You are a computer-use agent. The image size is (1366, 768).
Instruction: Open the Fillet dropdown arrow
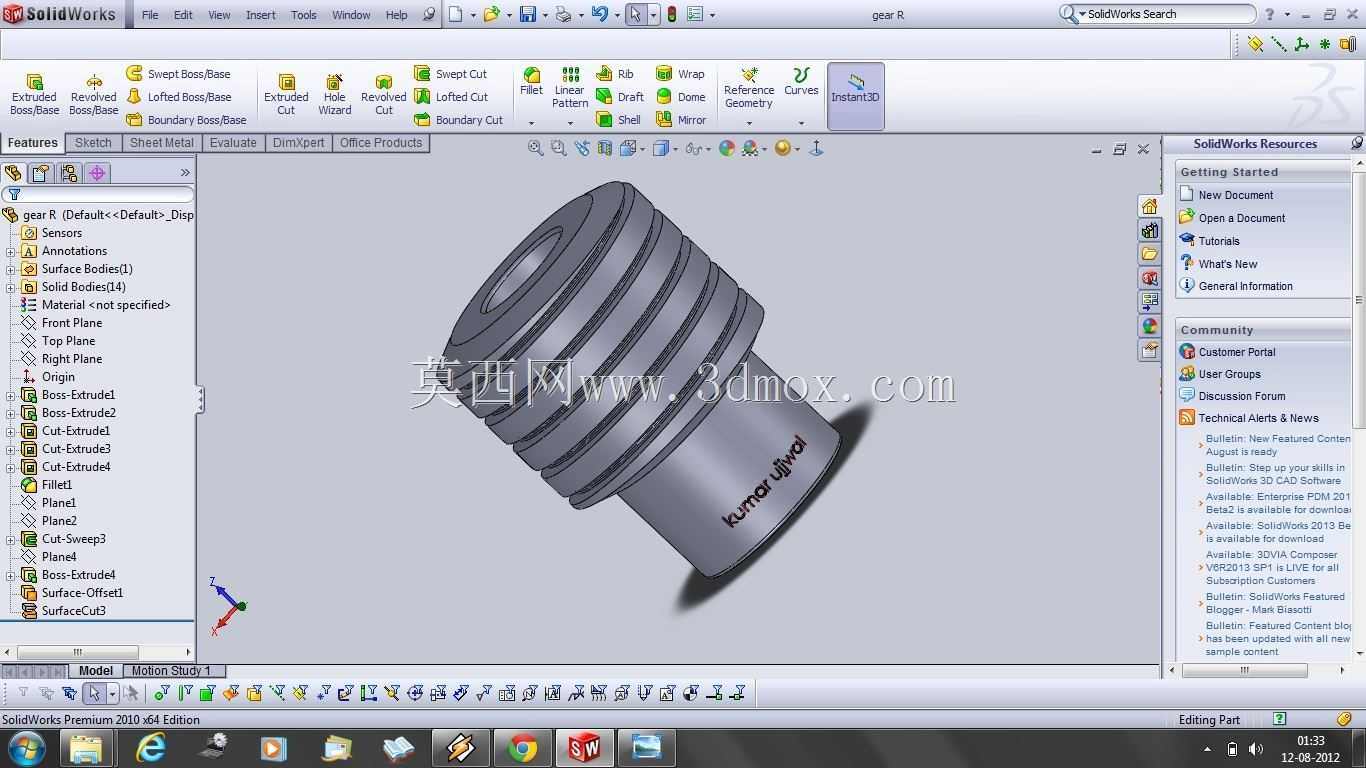(x=531, y=123)
